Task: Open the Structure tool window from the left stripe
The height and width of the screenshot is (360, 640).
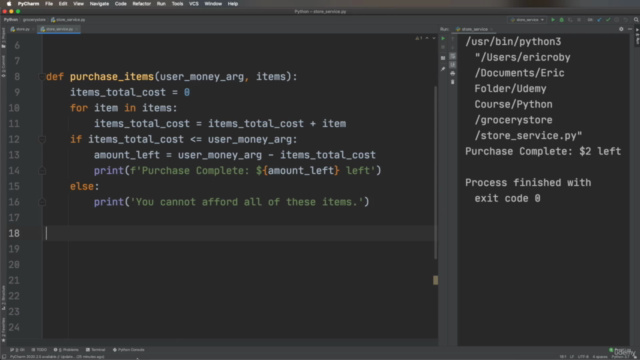Action: point(3,297)
